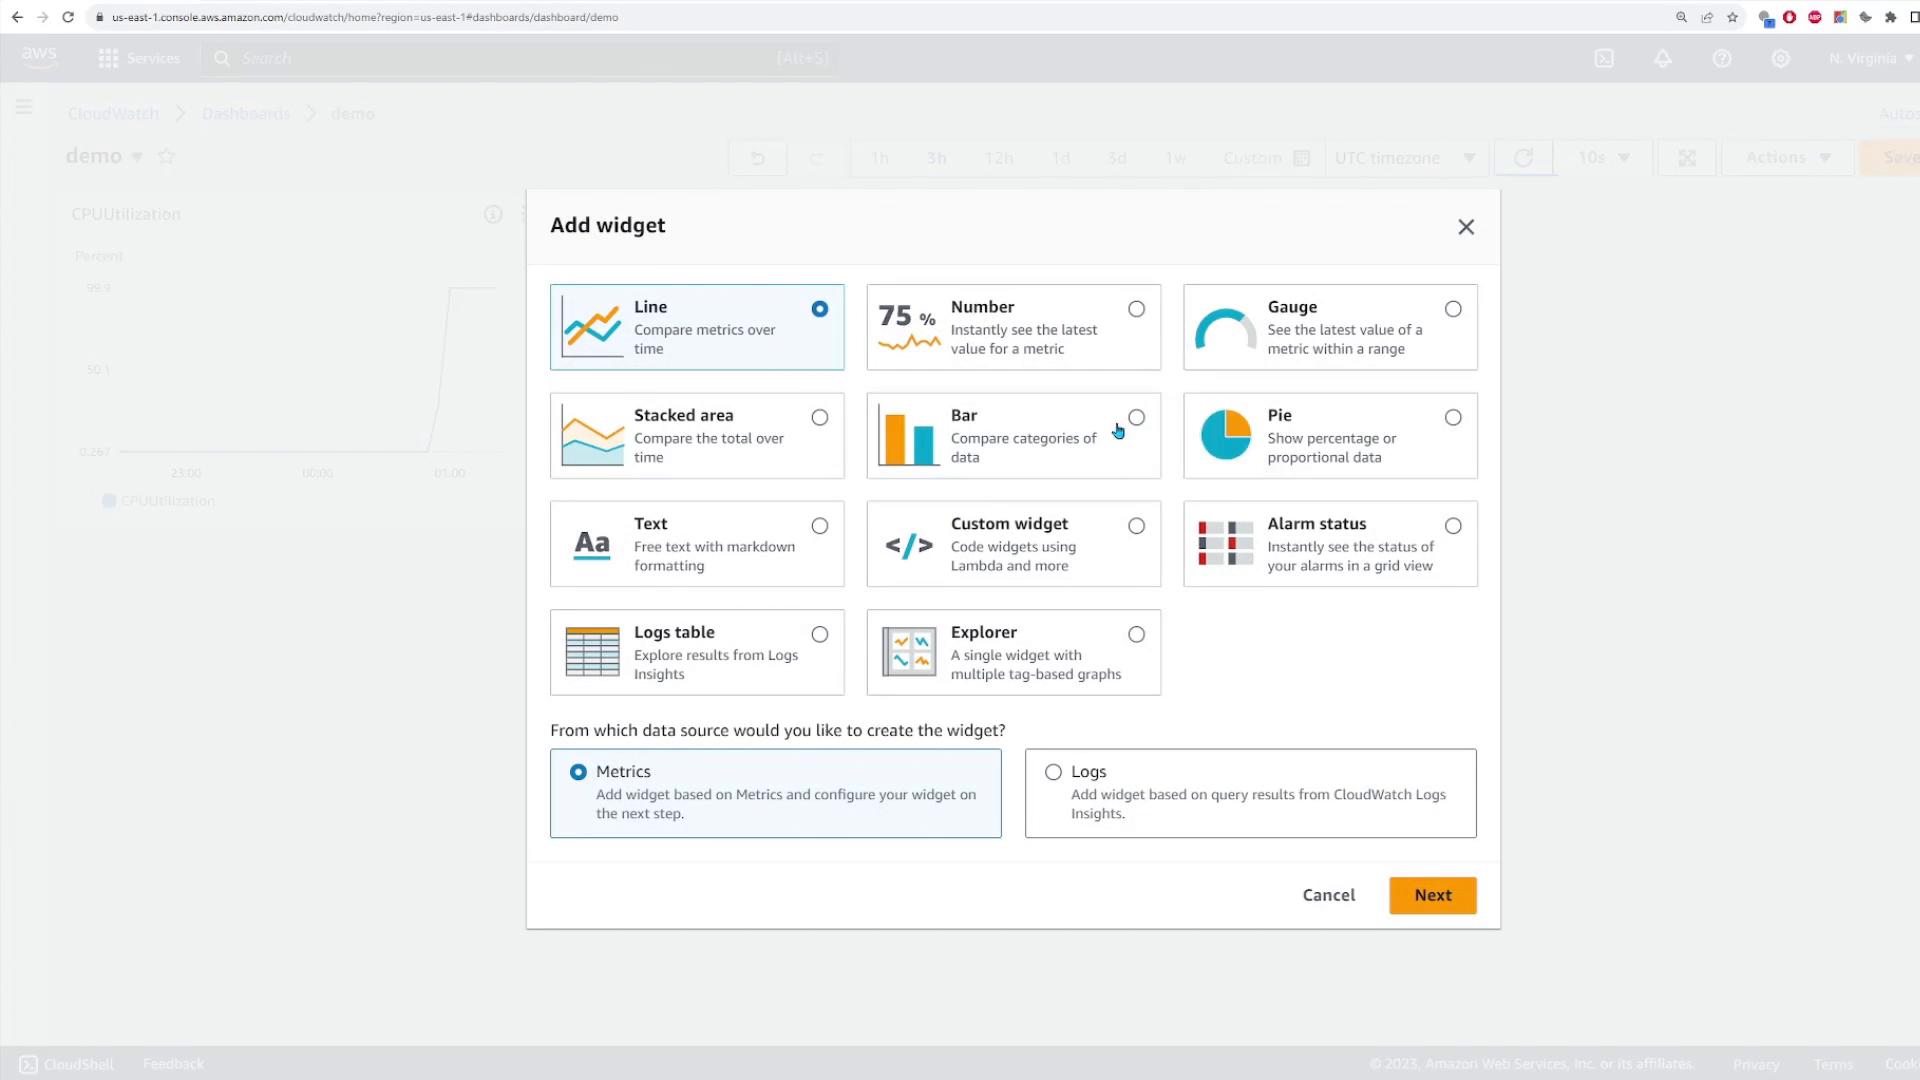The width and height of the screenshot is (1920, 1080).
Task: Click the Gauge widget arc icon
Action: (x=1225, y=329)
